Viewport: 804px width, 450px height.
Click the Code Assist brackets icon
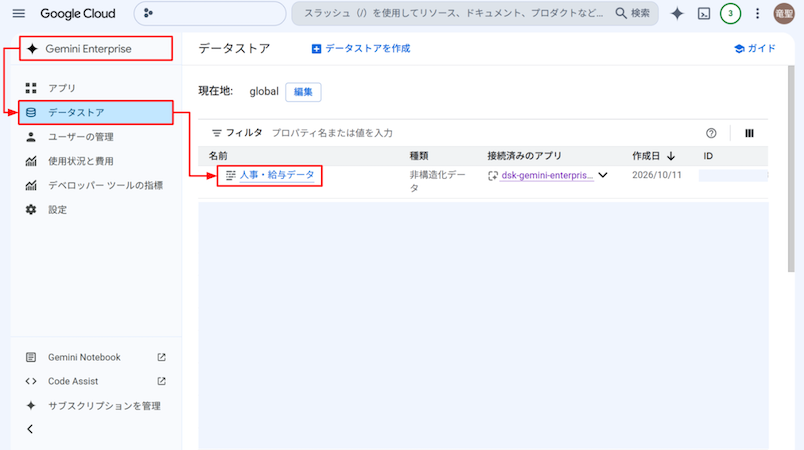point(31,381)
